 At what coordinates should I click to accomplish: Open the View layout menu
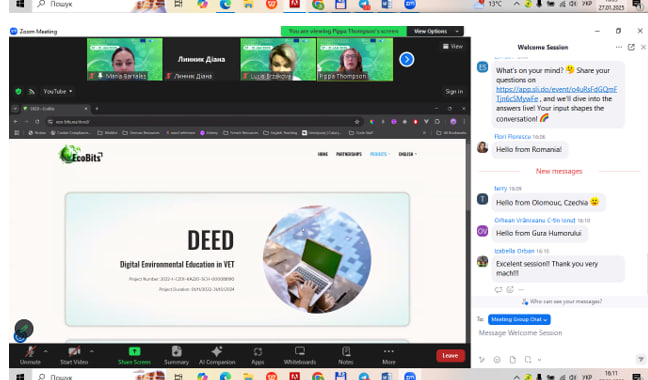(453, 46)
